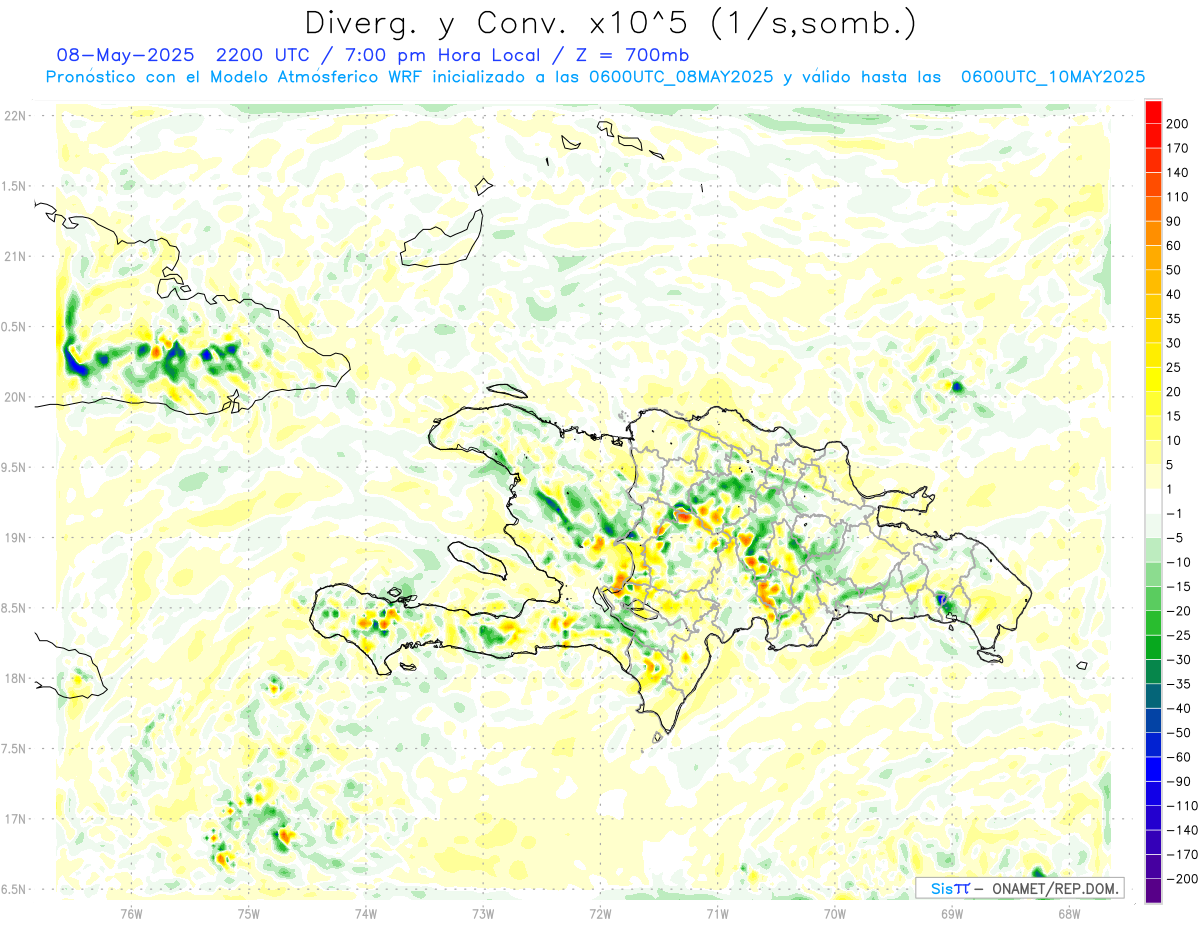Viewport: 1200px width, 927px height.
Task: Click the '0.5N' latitude label
Action: (x=14, y=327)
